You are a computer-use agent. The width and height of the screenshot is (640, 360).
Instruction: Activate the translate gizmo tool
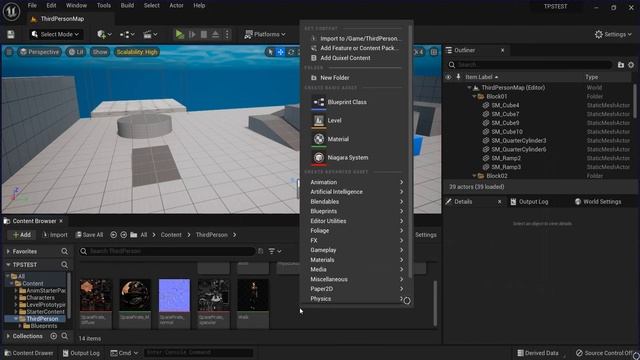[280, 52]
